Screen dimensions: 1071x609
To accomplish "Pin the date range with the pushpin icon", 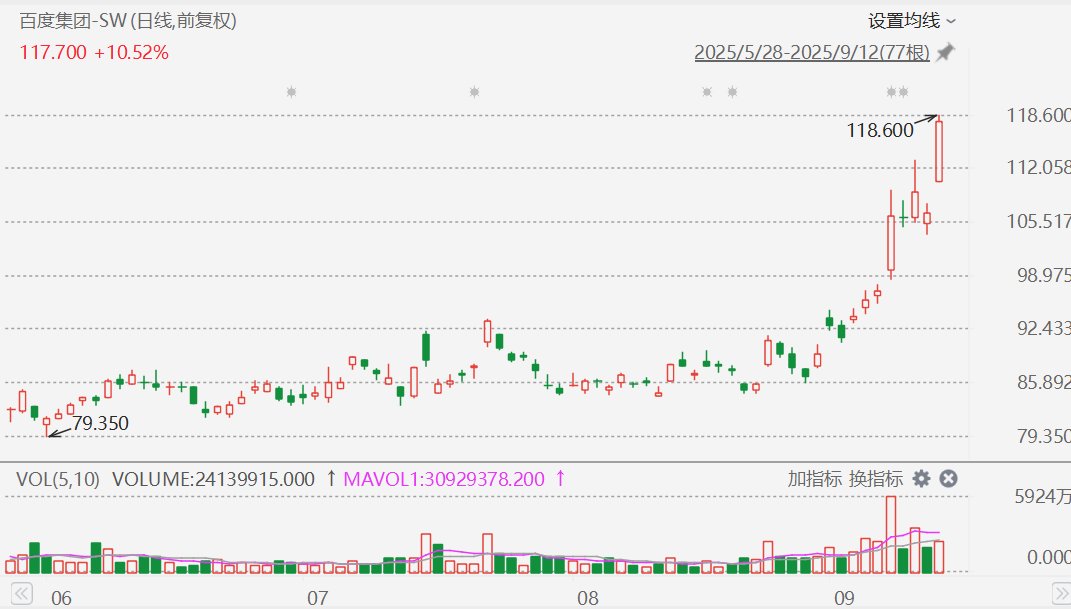I will point(945,53).
